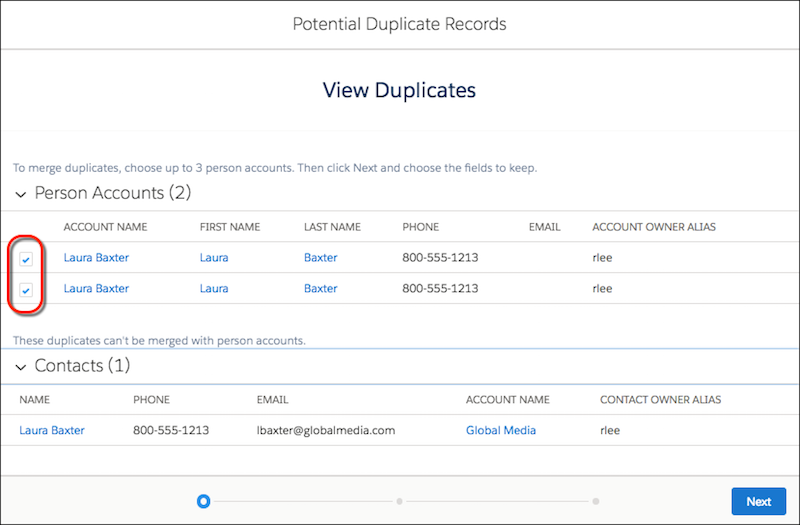Screen dimensions: 800x525
Task: Click the View Duplicates heading
Action: click(x=399, y=90)
